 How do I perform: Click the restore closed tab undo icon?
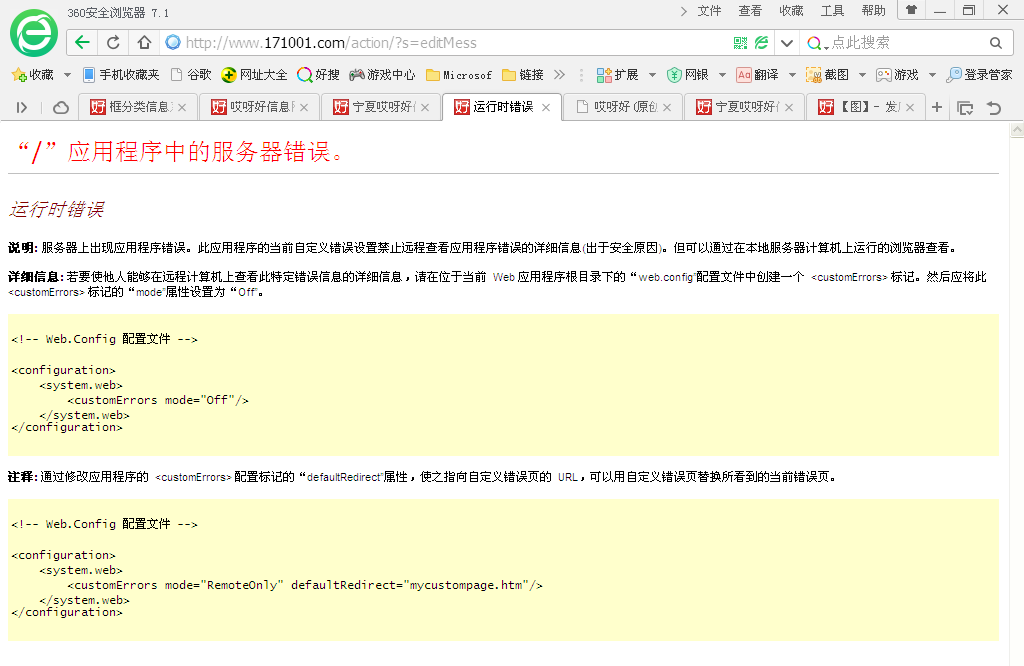[994, 108]
